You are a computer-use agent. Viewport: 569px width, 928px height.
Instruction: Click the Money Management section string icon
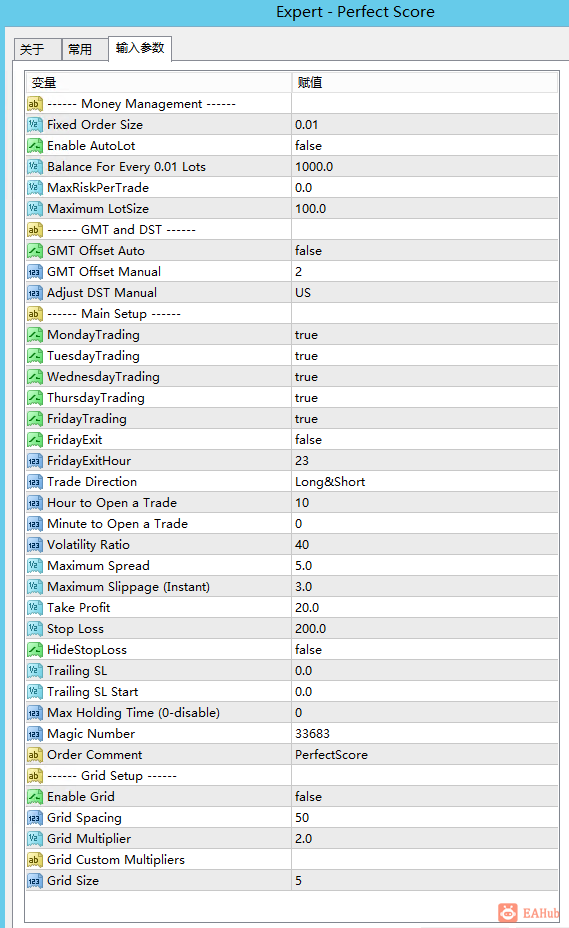click(35, 104)
